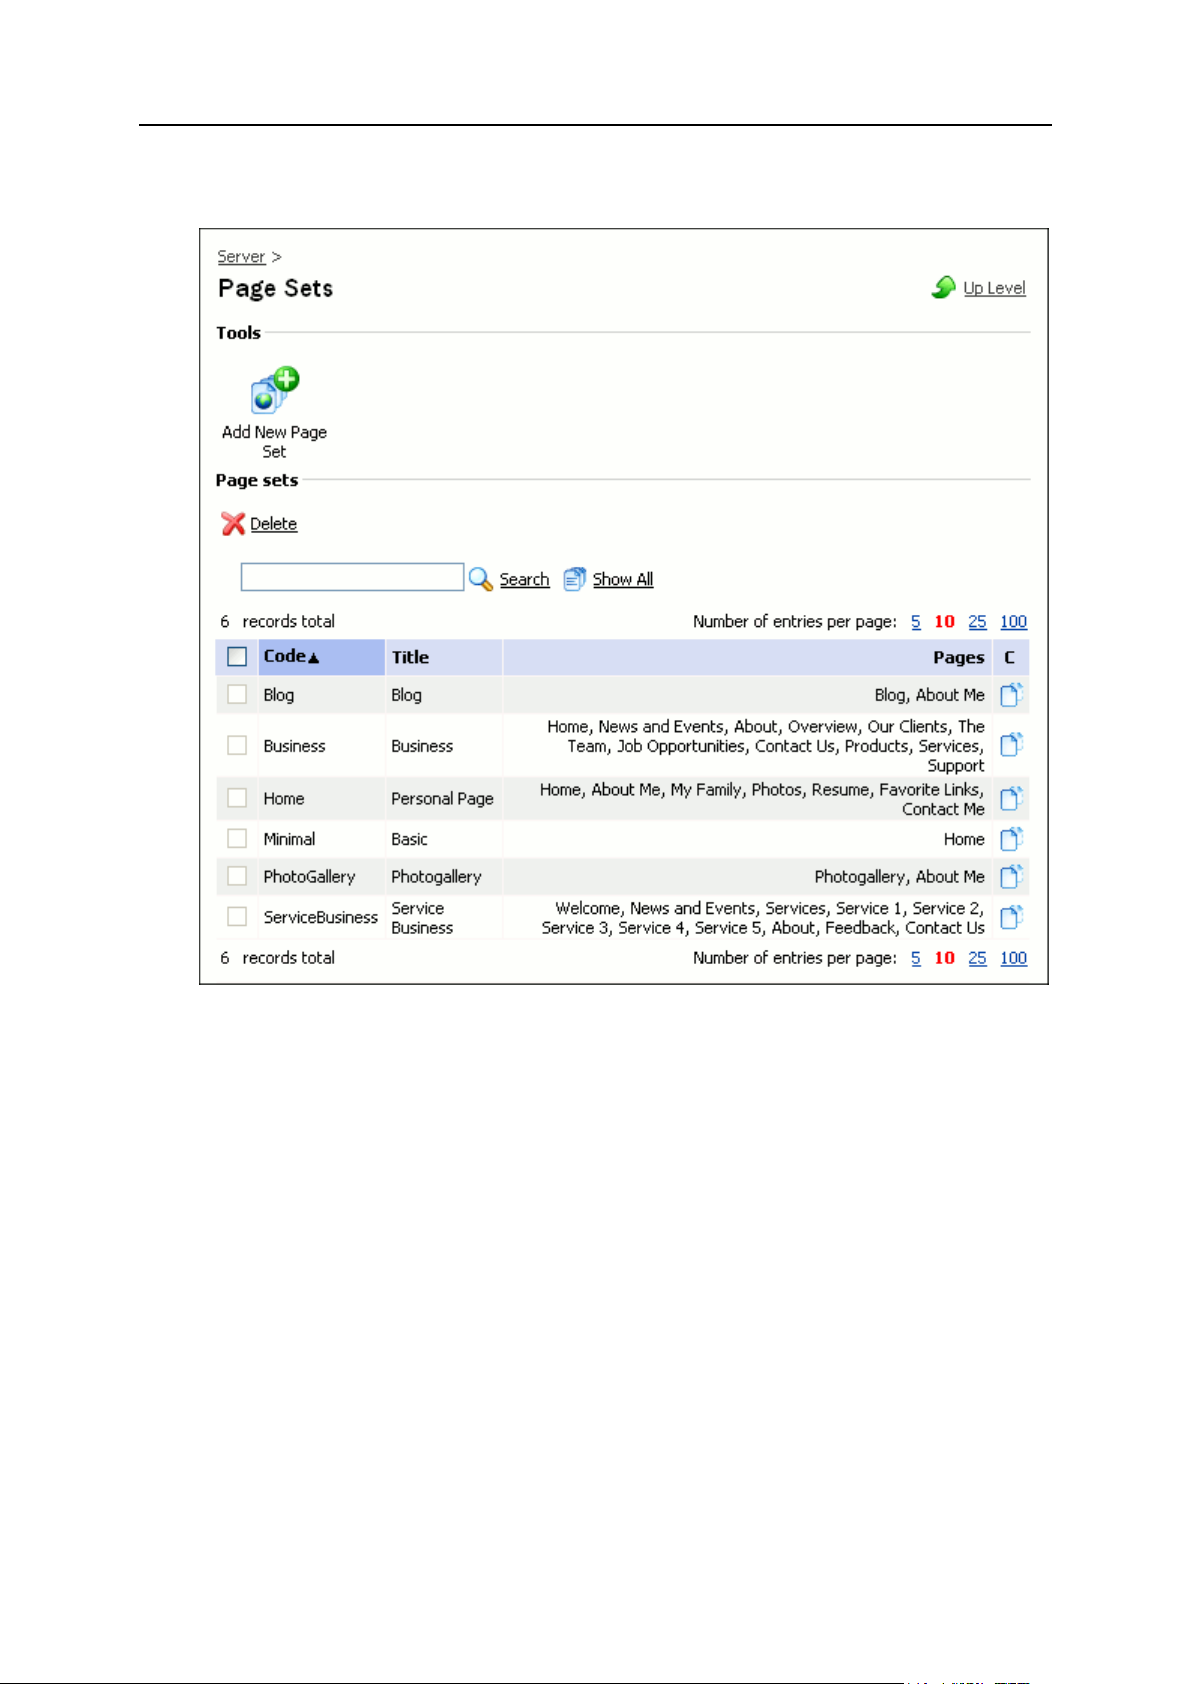This screenshot has width=1192, height=1684.
Task: Click the Up Level link
Action: pos(994,288)
